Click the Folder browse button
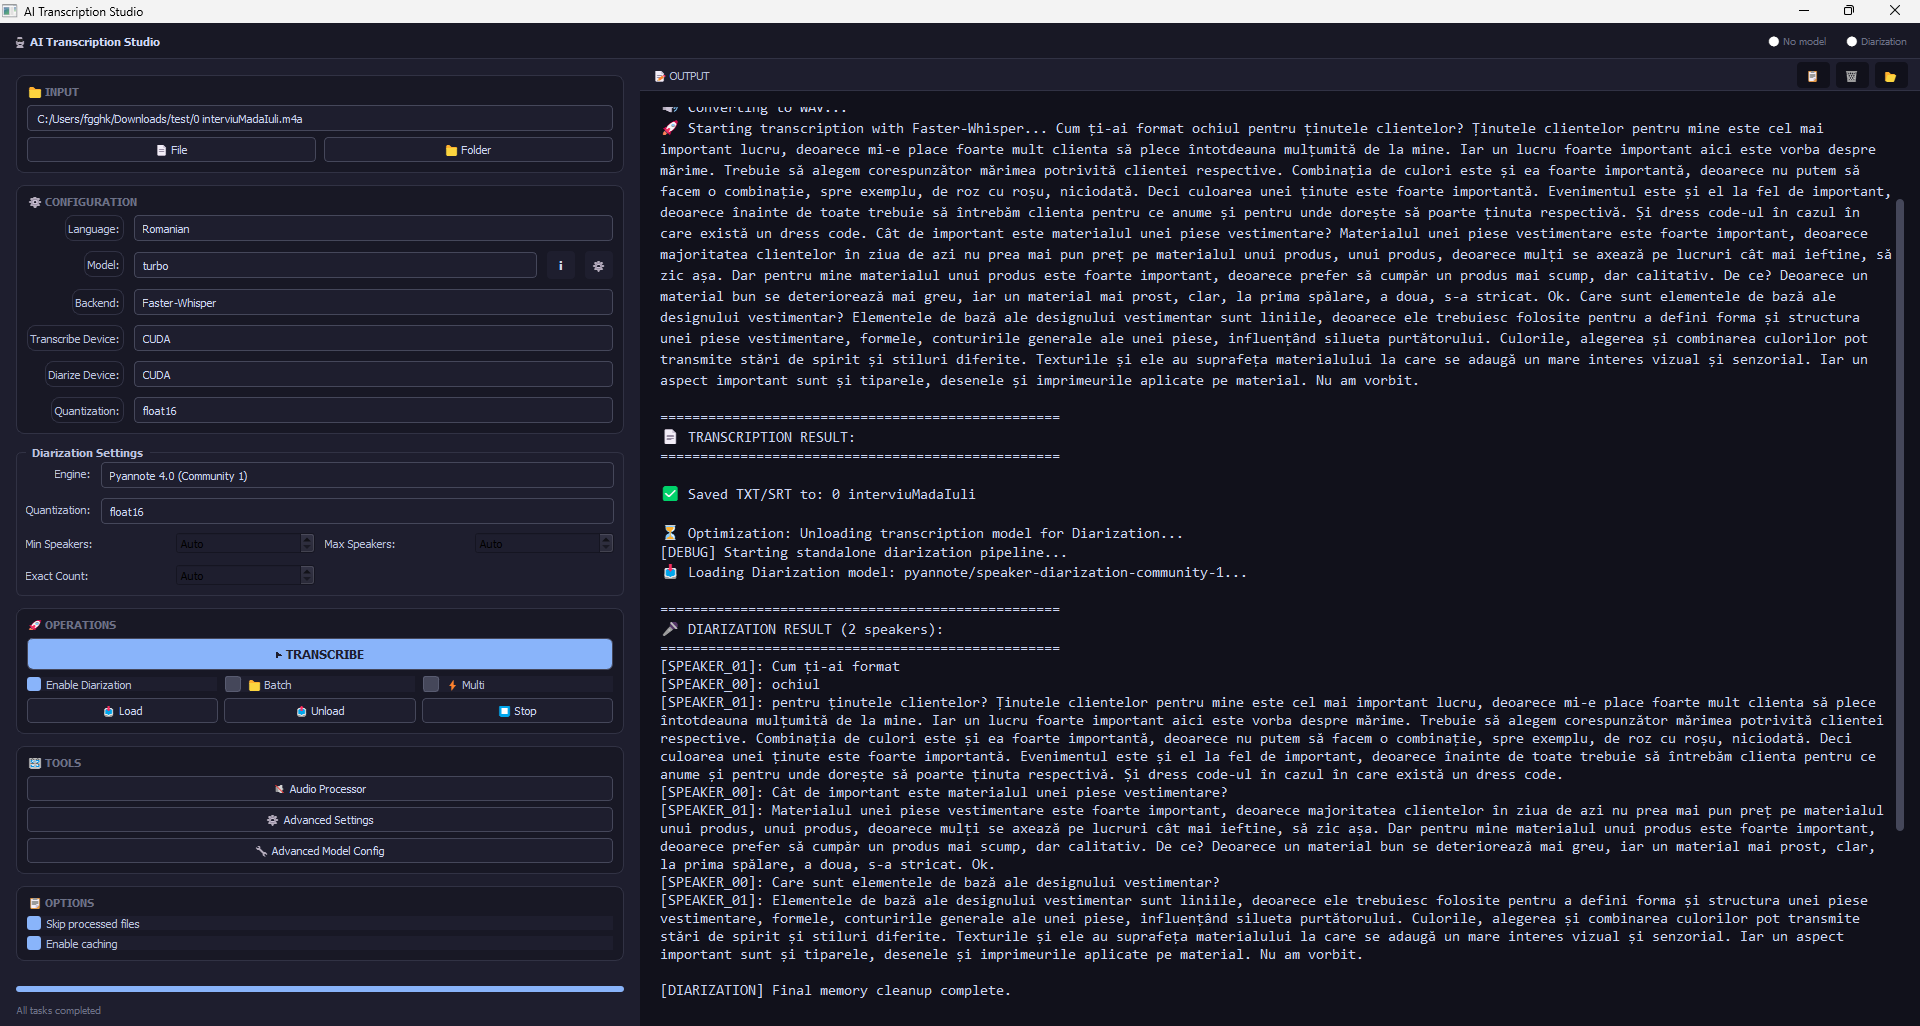Screen dimensions: 1920x1026 468,150
